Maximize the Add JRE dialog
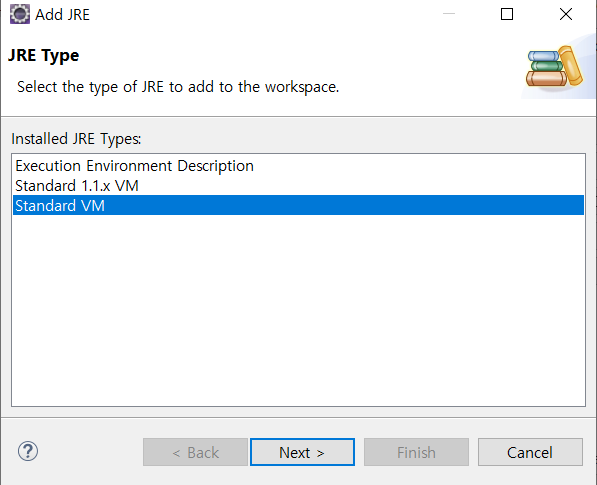597x485 pixels. pyautogui.click(x=507, y=14)
